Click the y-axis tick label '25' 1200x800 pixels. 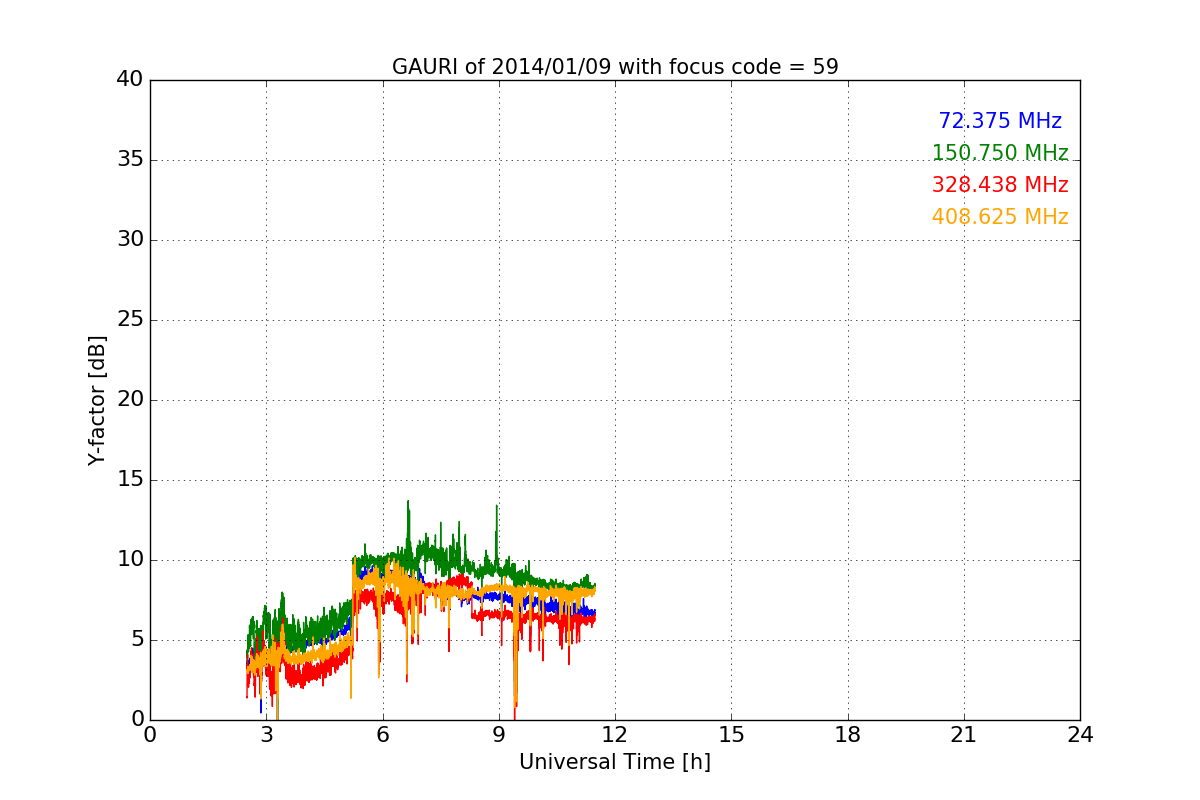pyautogui.click(x=130, y=320)
